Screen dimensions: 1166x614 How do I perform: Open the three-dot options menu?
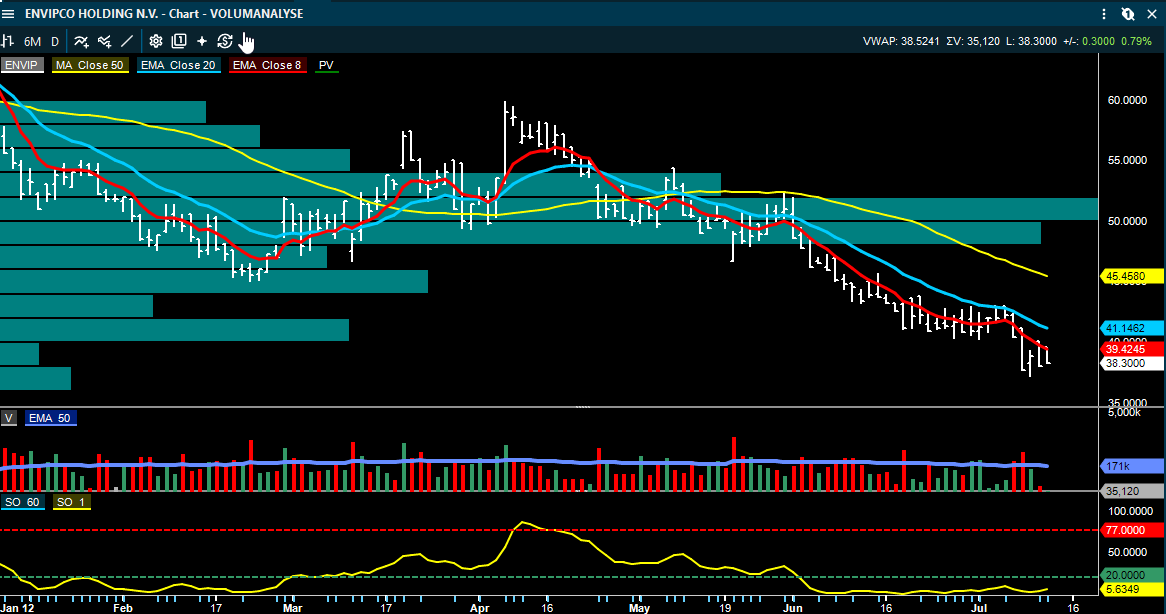pyautogui.click(x=1104, y=14)
